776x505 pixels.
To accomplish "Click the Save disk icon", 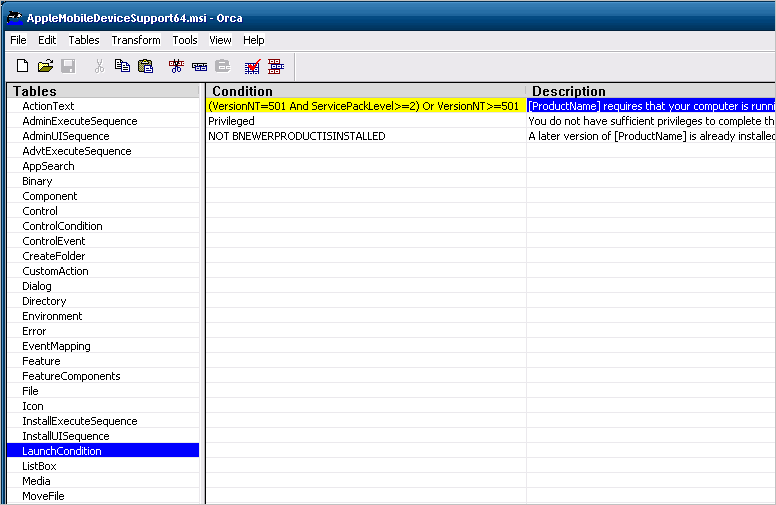I will coord(68,66).
